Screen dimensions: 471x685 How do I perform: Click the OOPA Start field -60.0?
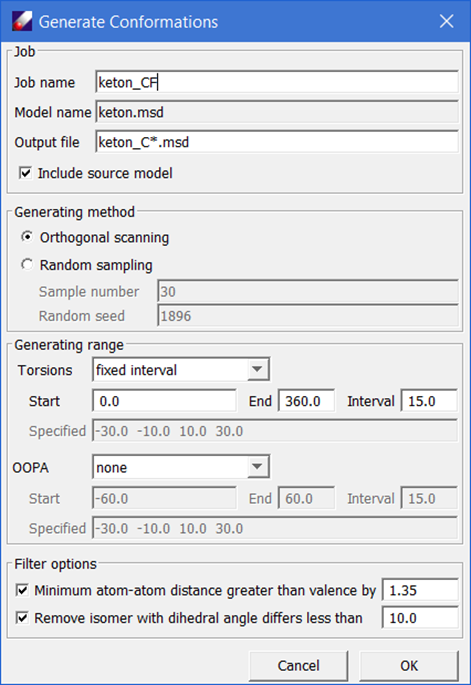[164, 498]
